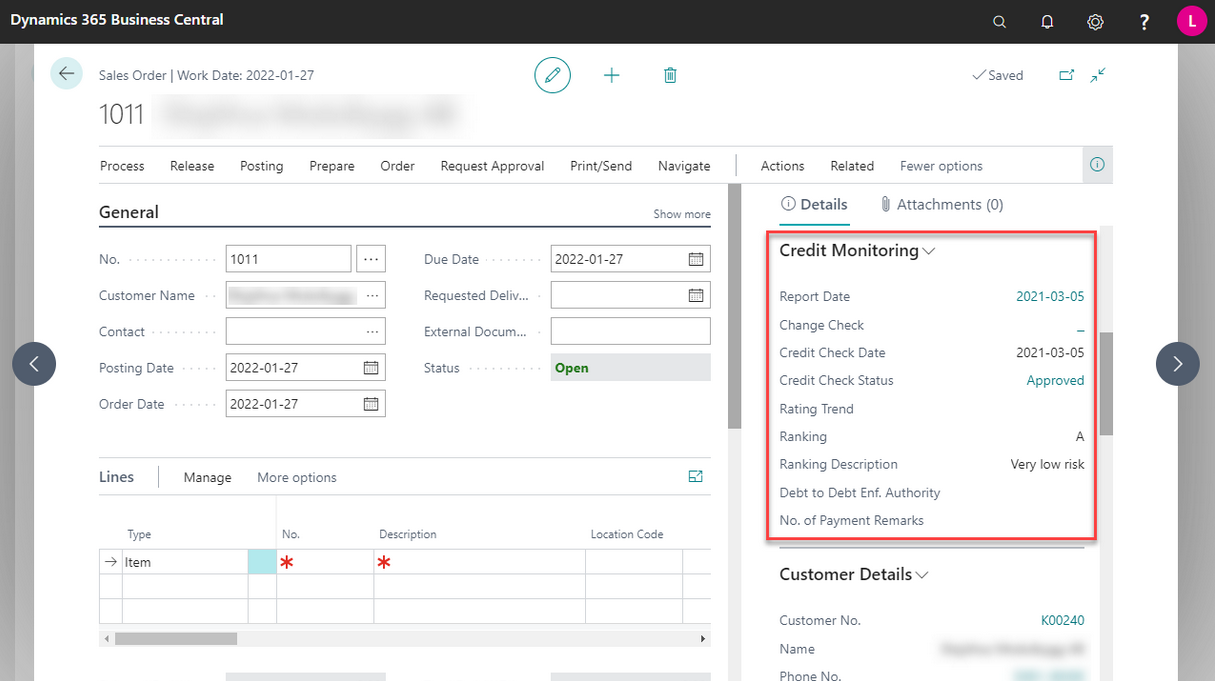Viewport: 1215px width, 681px height.
Task: Collapse the page with shrink arrows icon
Action: [x=1098, y=75]
